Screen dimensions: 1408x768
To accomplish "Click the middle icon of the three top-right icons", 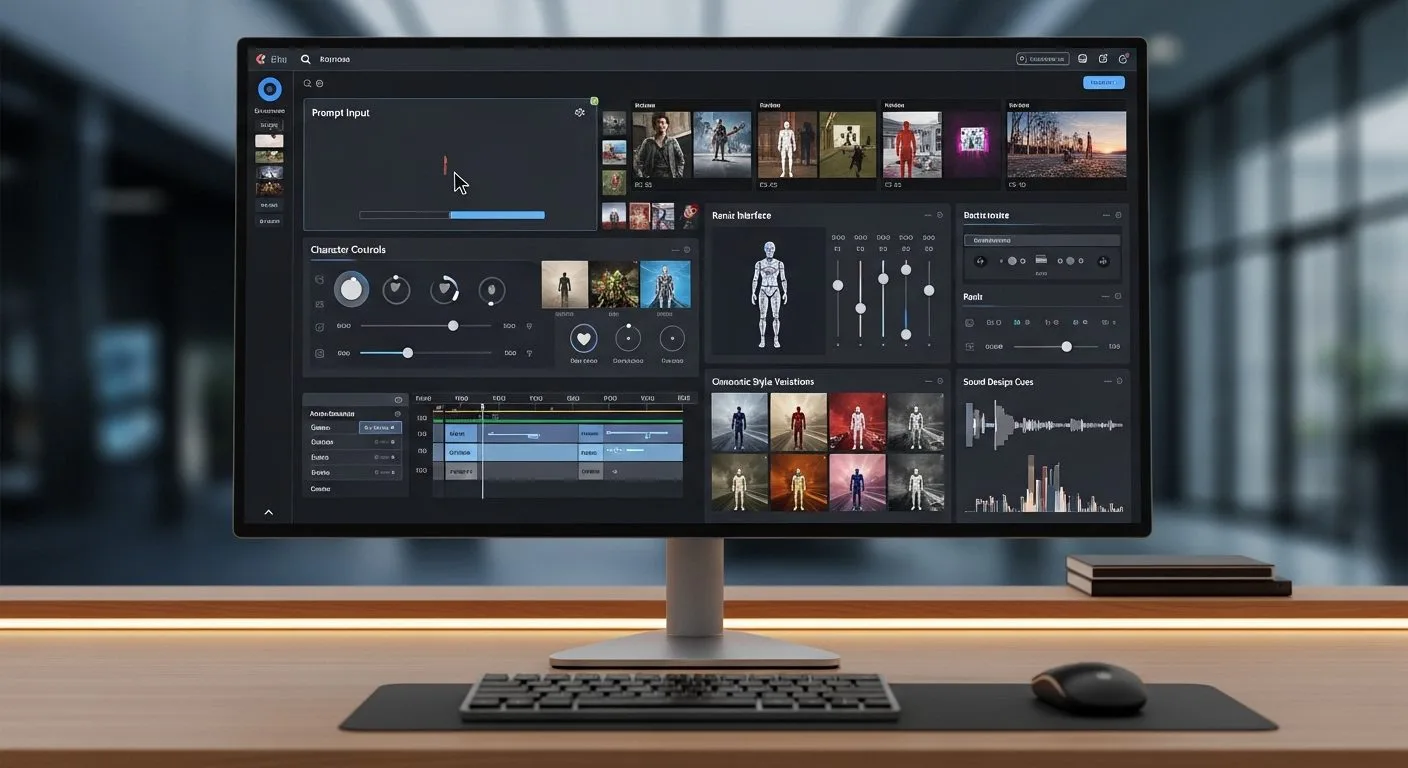I will point(1103,59).
